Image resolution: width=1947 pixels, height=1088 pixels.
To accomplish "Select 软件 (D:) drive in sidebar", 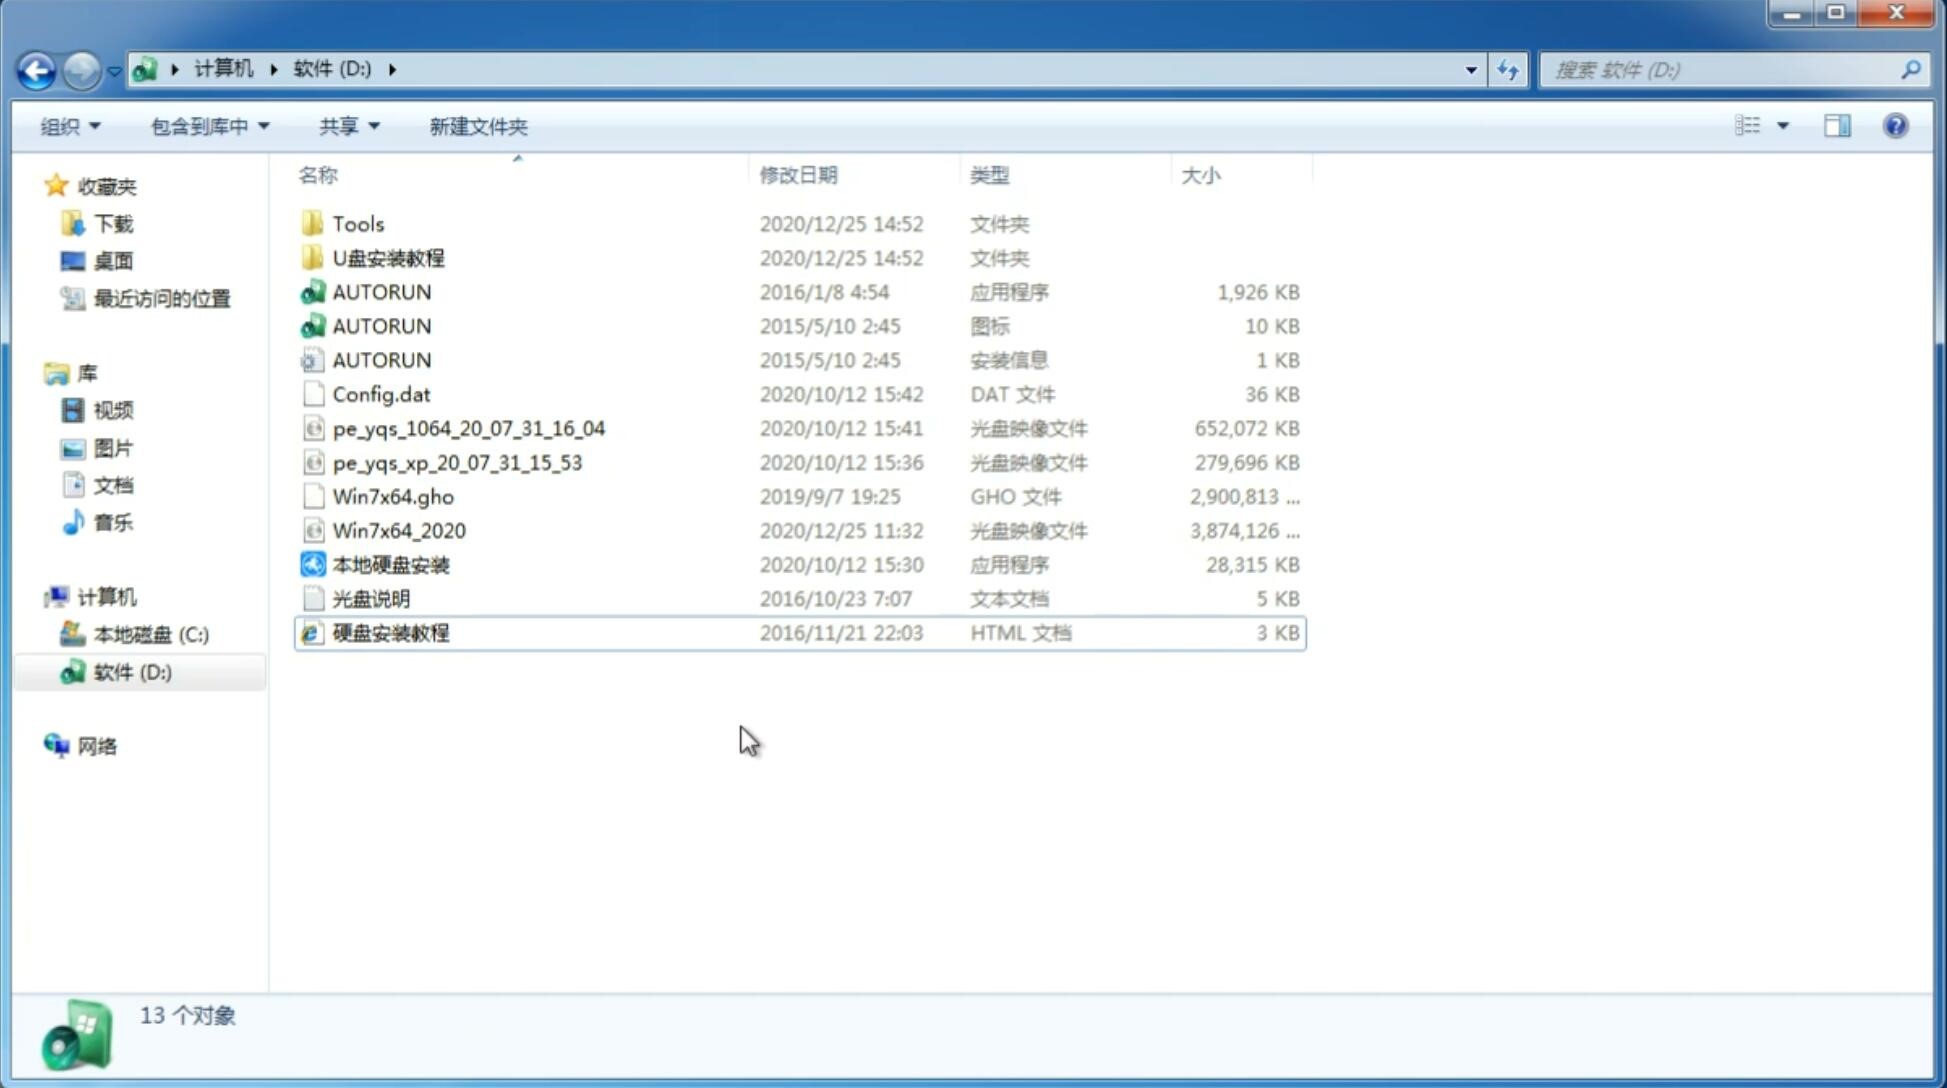I will tap(131, 671).
